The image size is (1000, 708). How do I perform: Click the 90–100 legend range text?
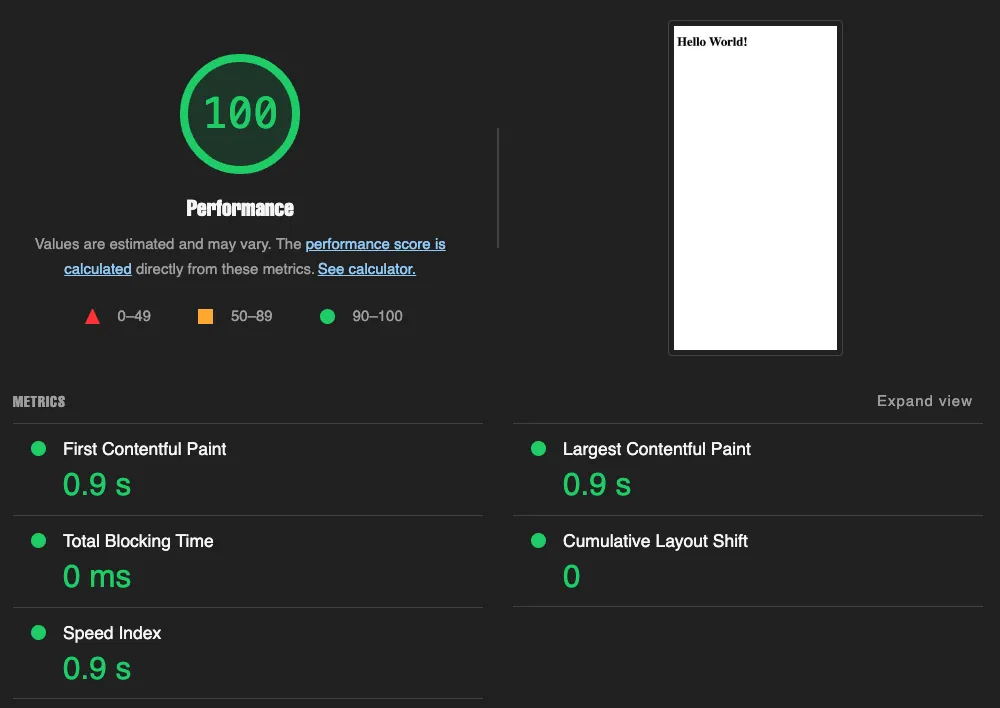pos(378,316)
